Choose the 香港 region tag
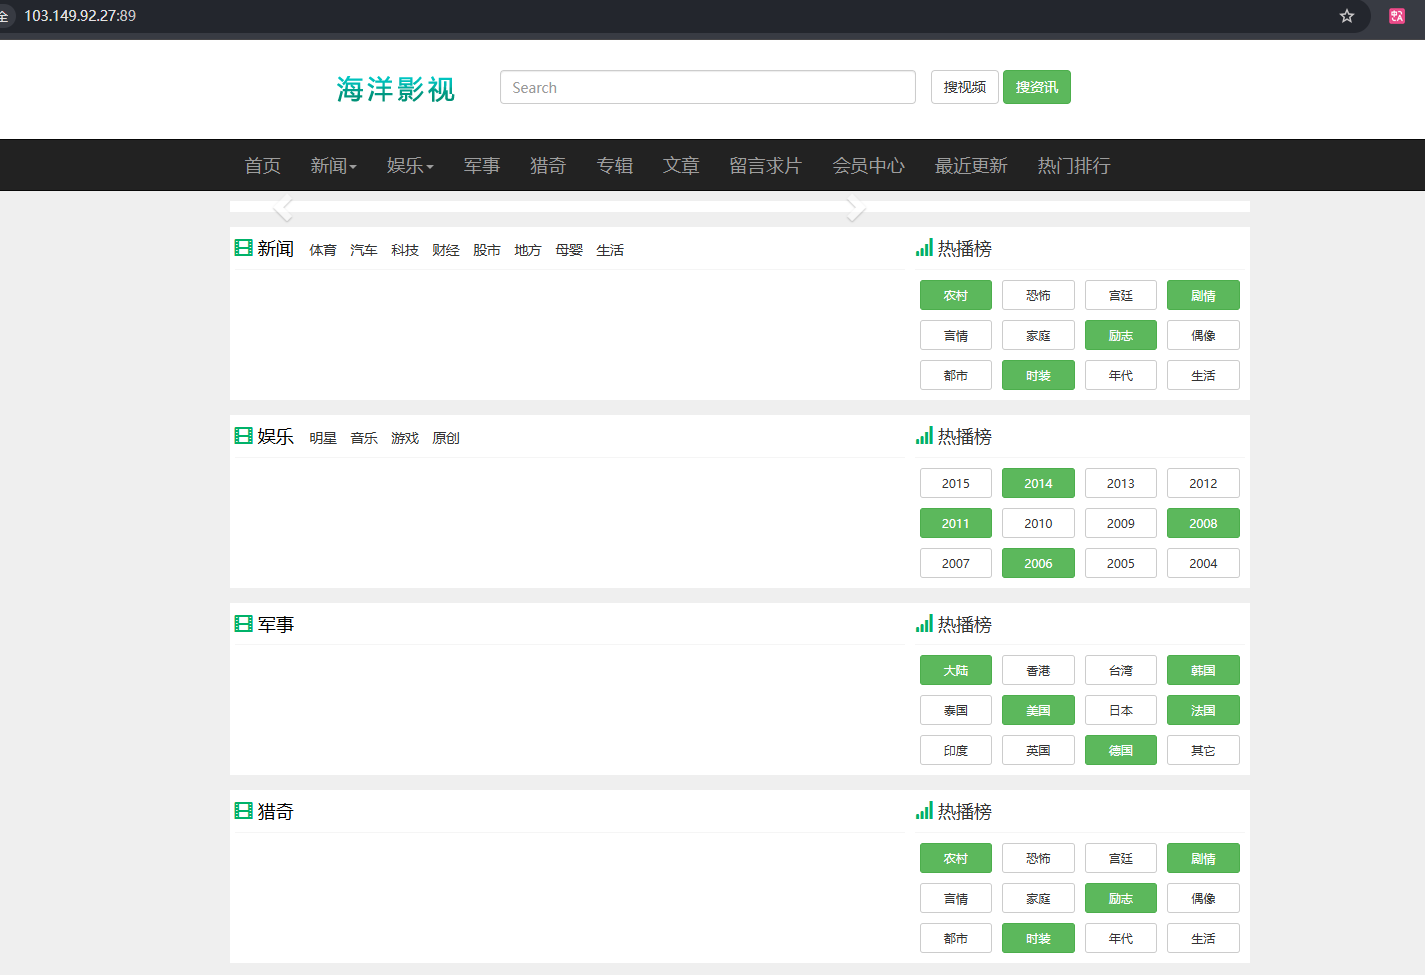This screenshot has width=1425, height=975. (x=1038, y=670)
